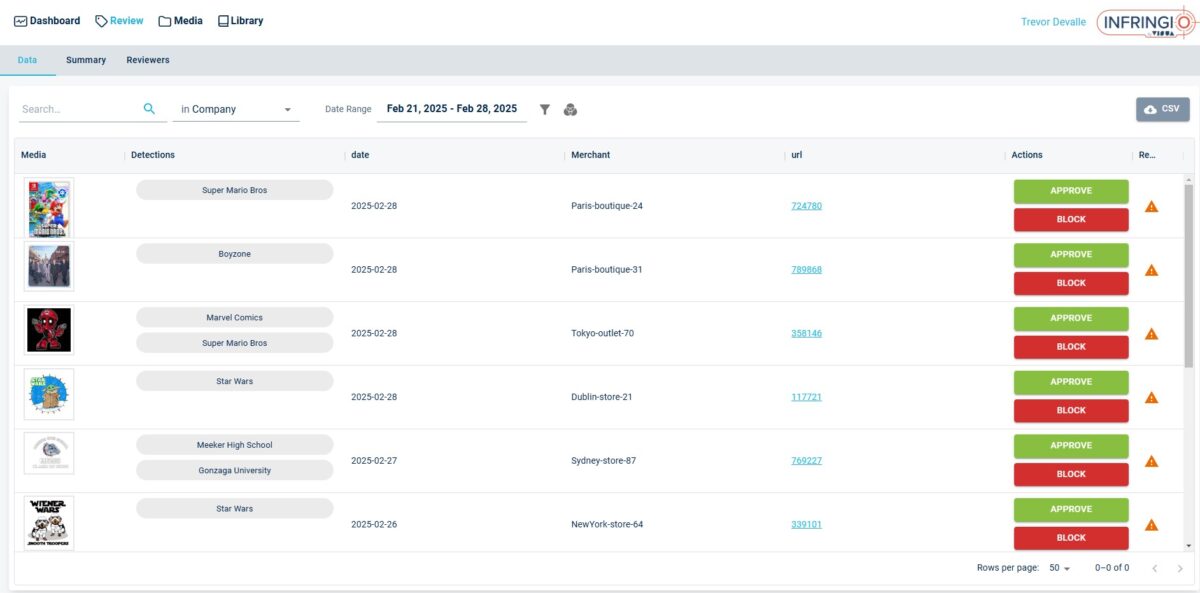The width and height of the screenshot is (1200, 593).
Task: Open the 'in Company' dropdown
Action: coord(236,109)
